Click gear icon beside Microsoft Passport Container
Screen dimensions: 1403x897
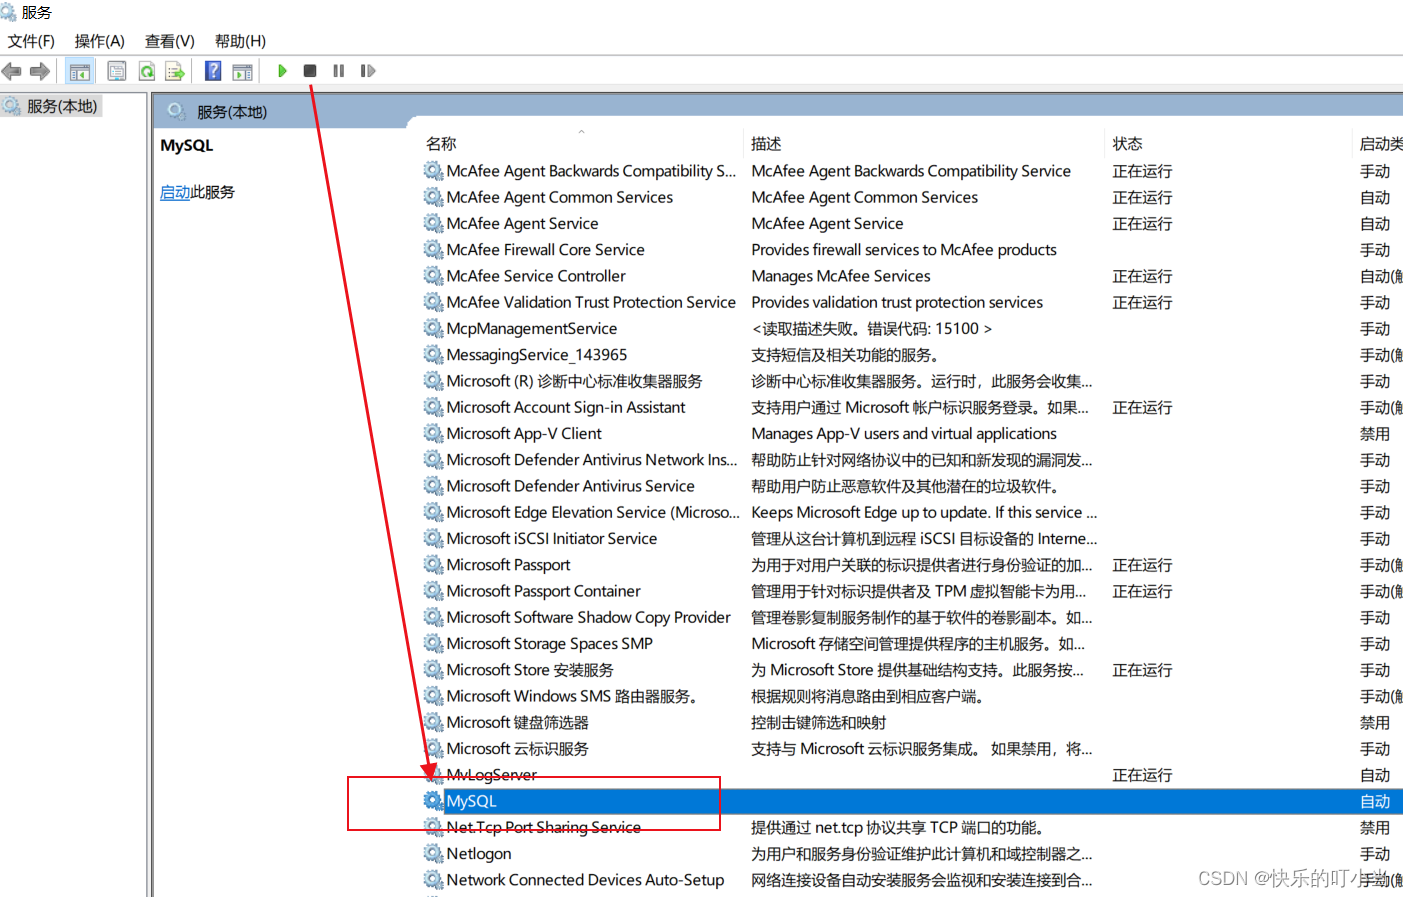(x=433, y=591)
